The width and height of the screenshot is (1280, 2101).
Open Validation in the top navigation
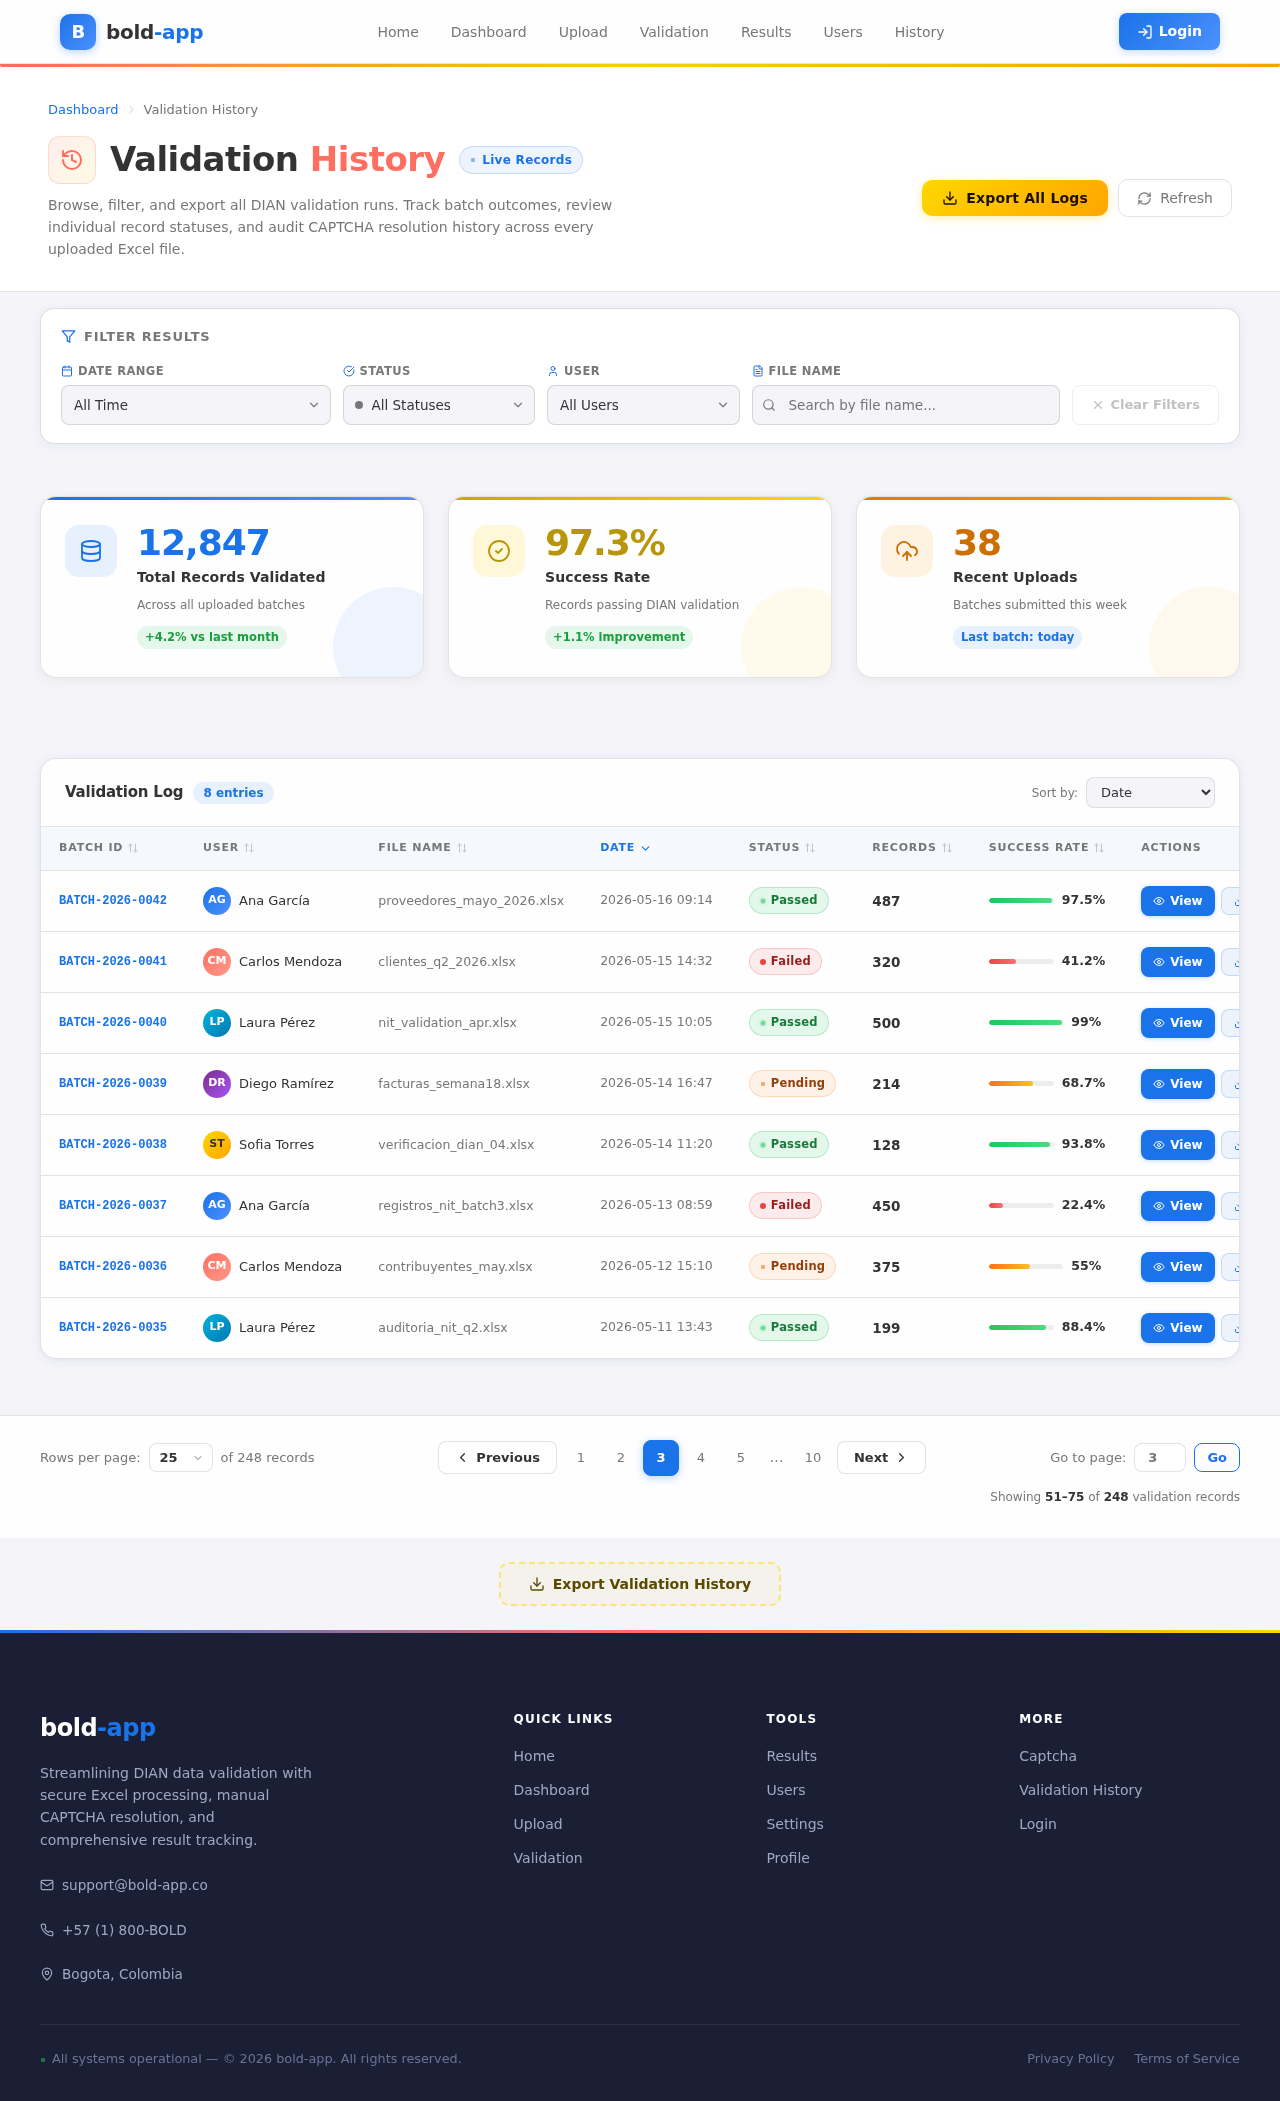pos(674,32)
